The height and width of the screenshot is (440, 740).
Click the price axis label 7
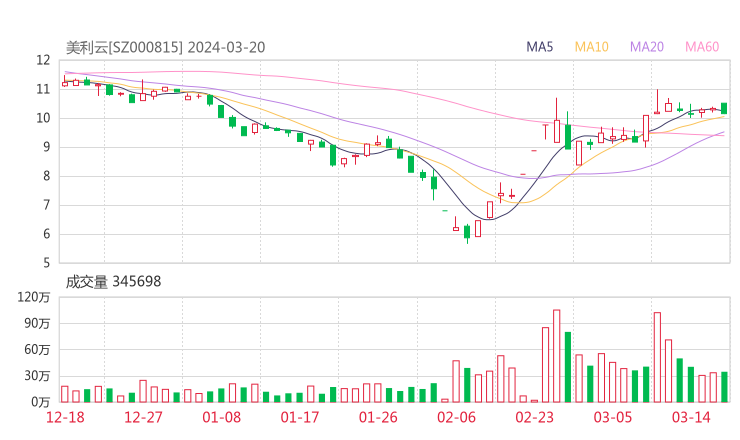pos(46,205)
